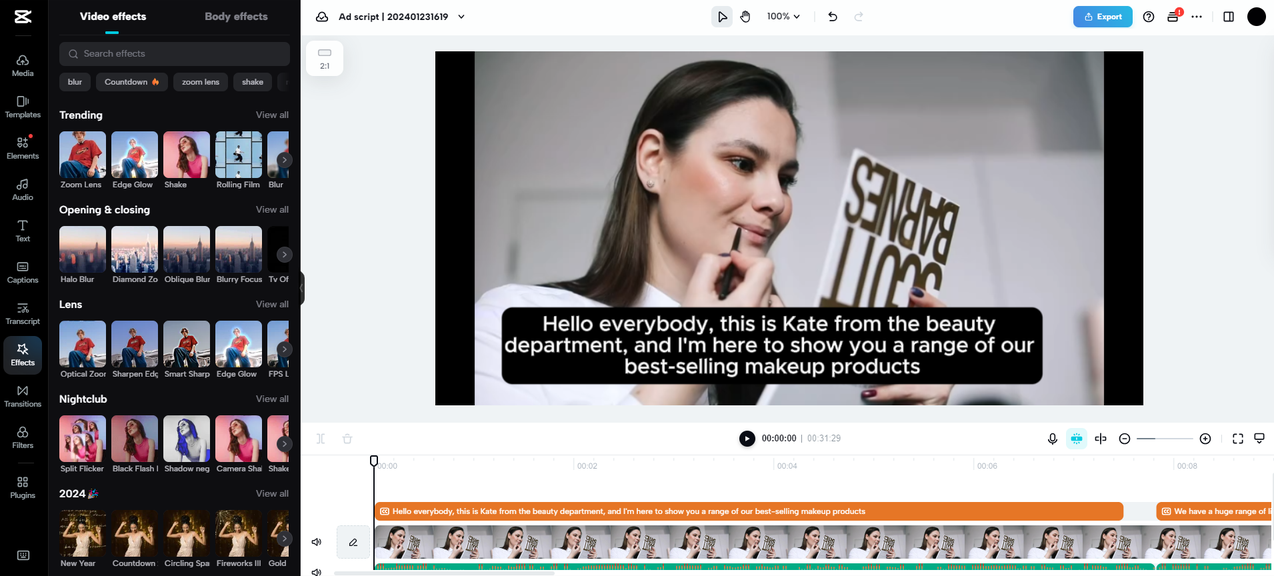Open the Media panel
1274x576 pixels.
click(x=23, y=66)
